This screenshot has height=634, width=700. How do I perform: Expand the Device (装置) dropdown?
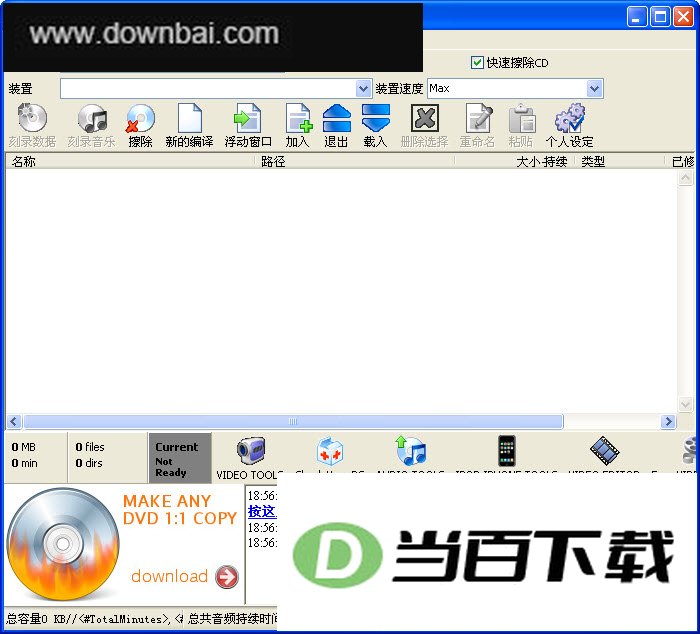click(x=363, y=88)
